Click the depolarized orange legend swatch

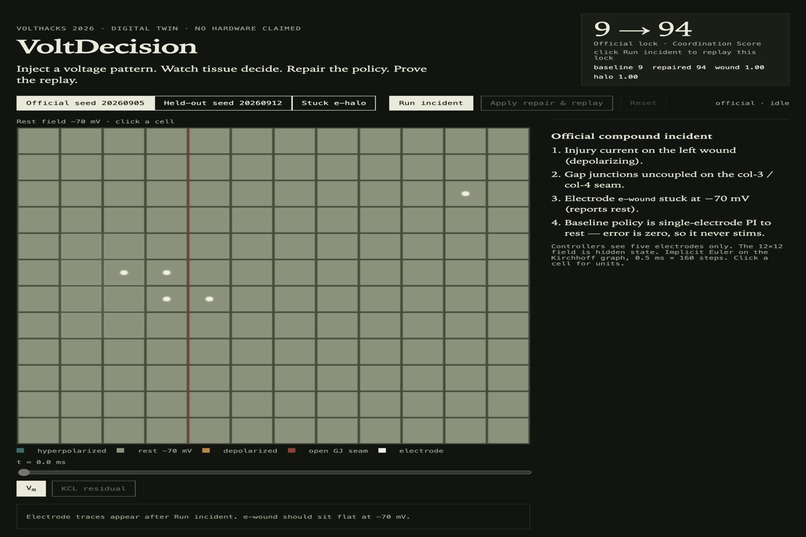206,451
